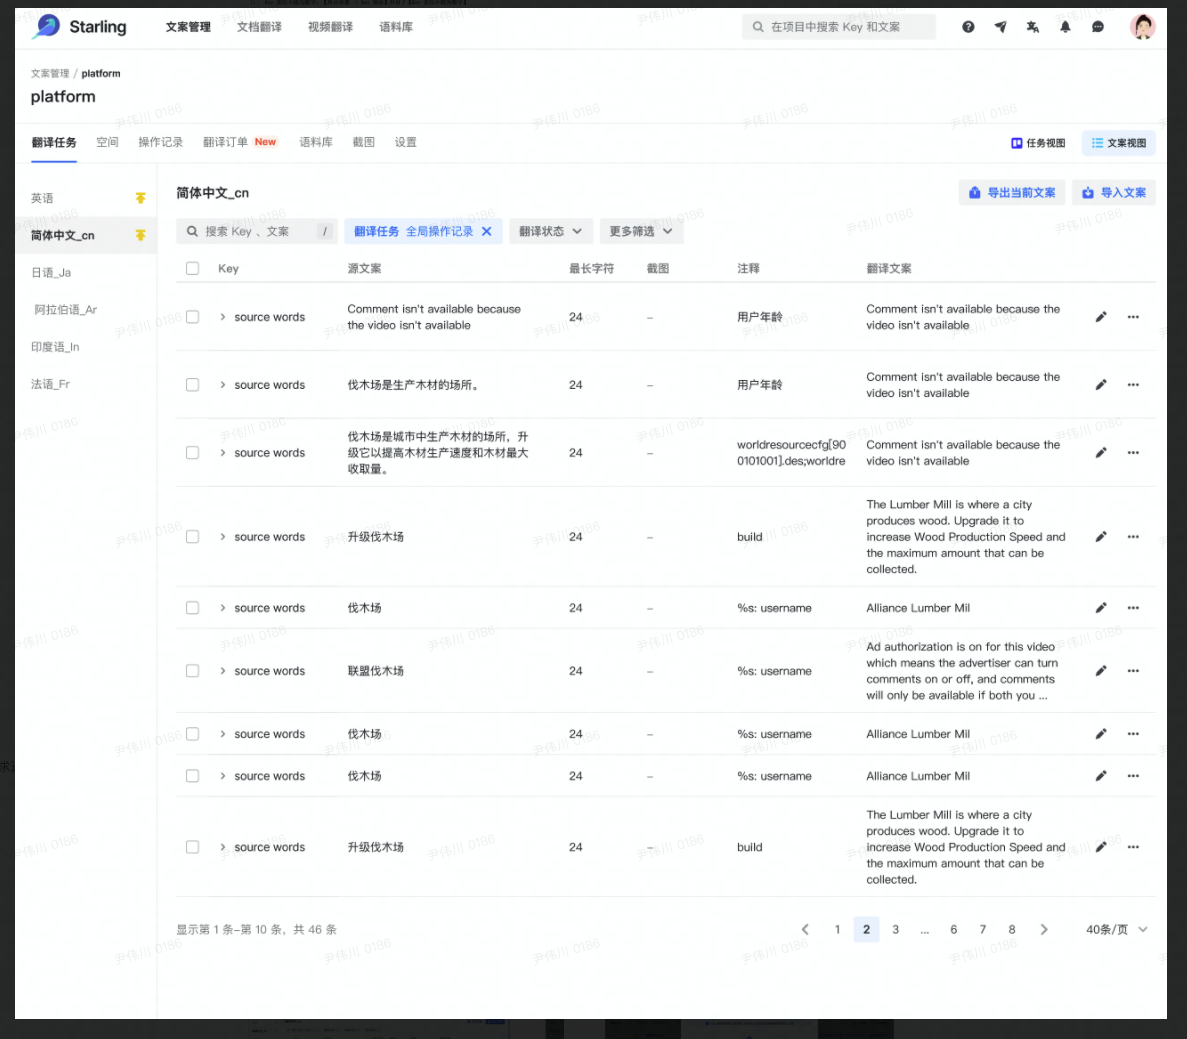The height and width of the screenshot is (1039, 1187).
Task: Click the 导入文案 button
Action: click(x=1114, y=193)
